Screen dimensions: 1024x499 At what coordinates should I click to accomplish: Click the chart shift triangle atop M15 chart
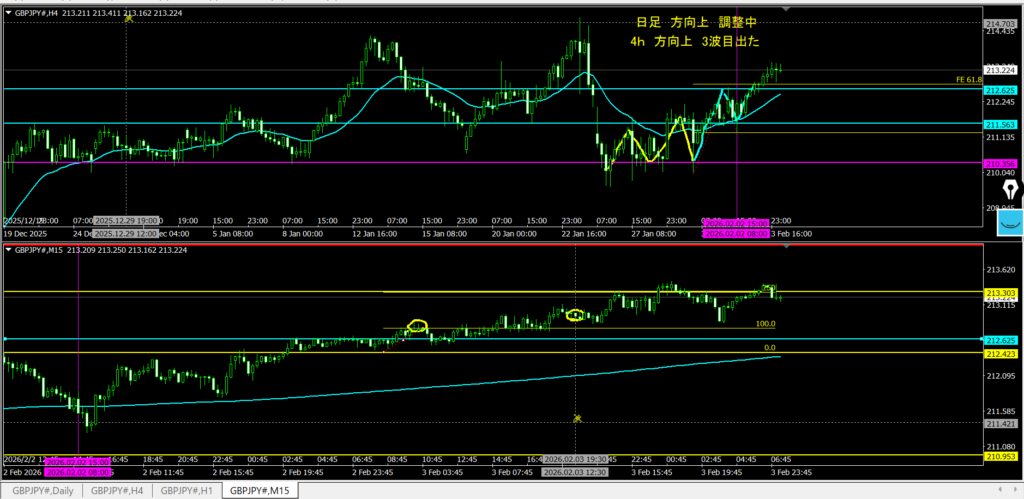(x=785, y=247)
